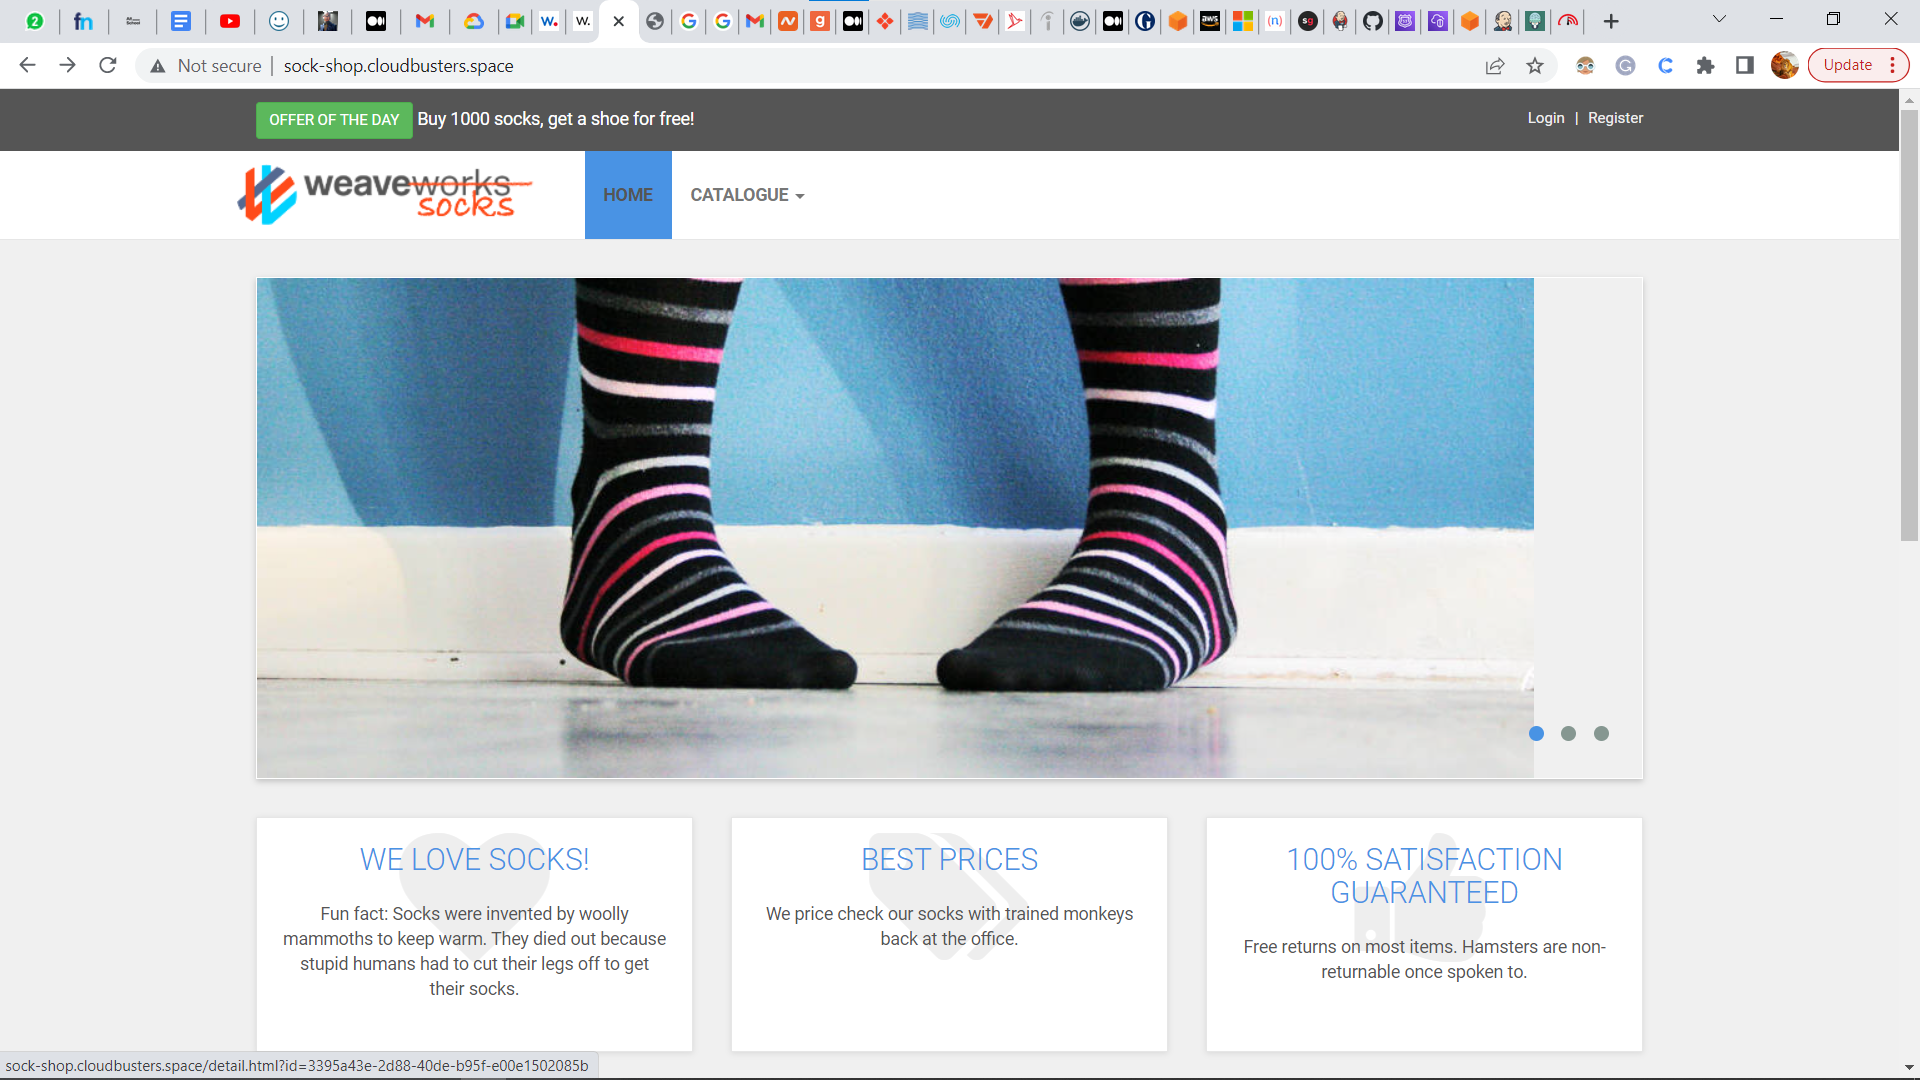Viewport: 1920px width, 1080px height.
Task: Open the Chrome profile avatar
Action: pyautogui.click(x=1785, y=65)
